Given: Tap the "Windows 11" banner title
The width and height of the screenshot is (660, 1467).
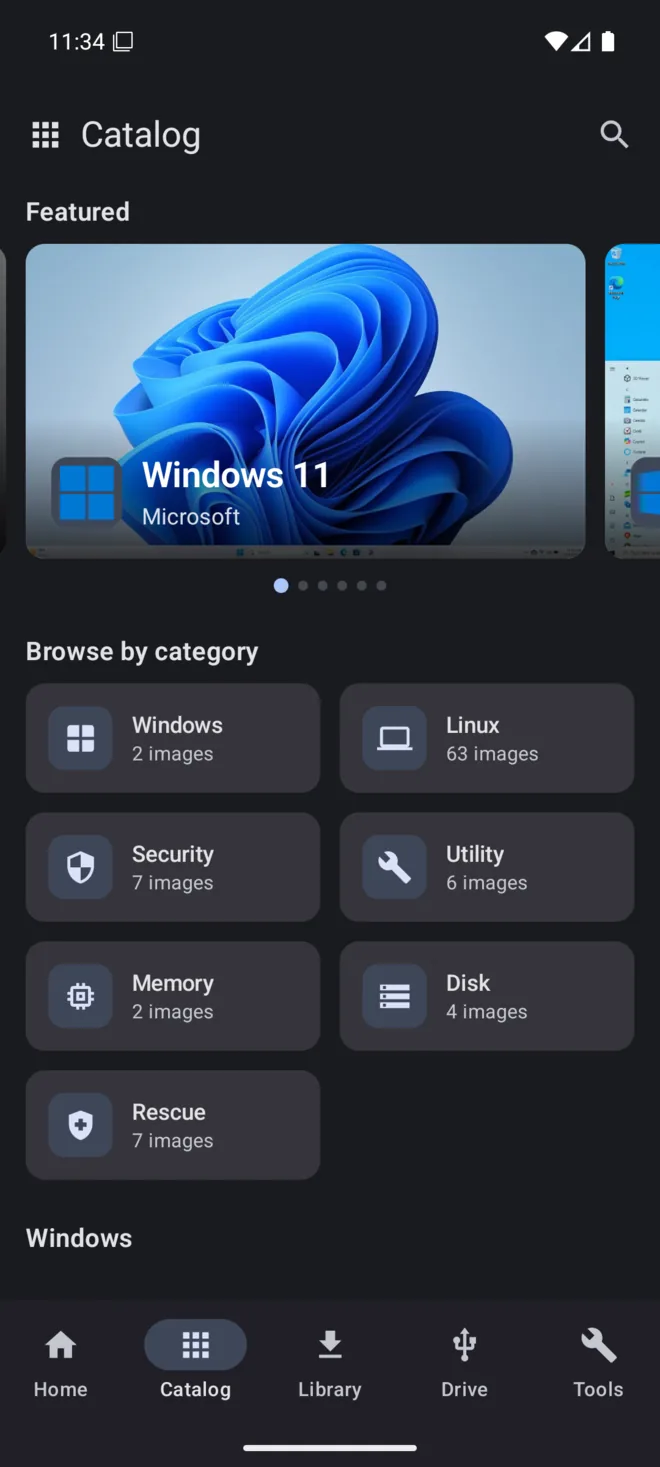Looking at the screenshot, I should (236, 475).
